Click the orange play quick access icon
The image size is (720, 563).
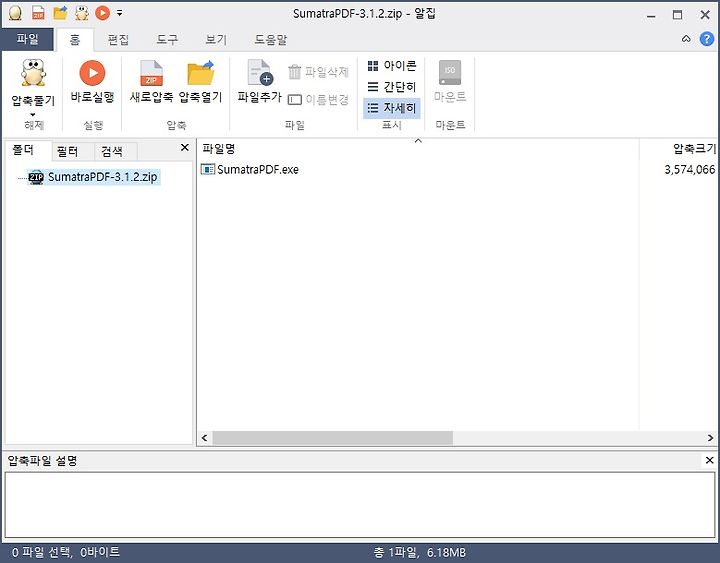pos(102,13)
